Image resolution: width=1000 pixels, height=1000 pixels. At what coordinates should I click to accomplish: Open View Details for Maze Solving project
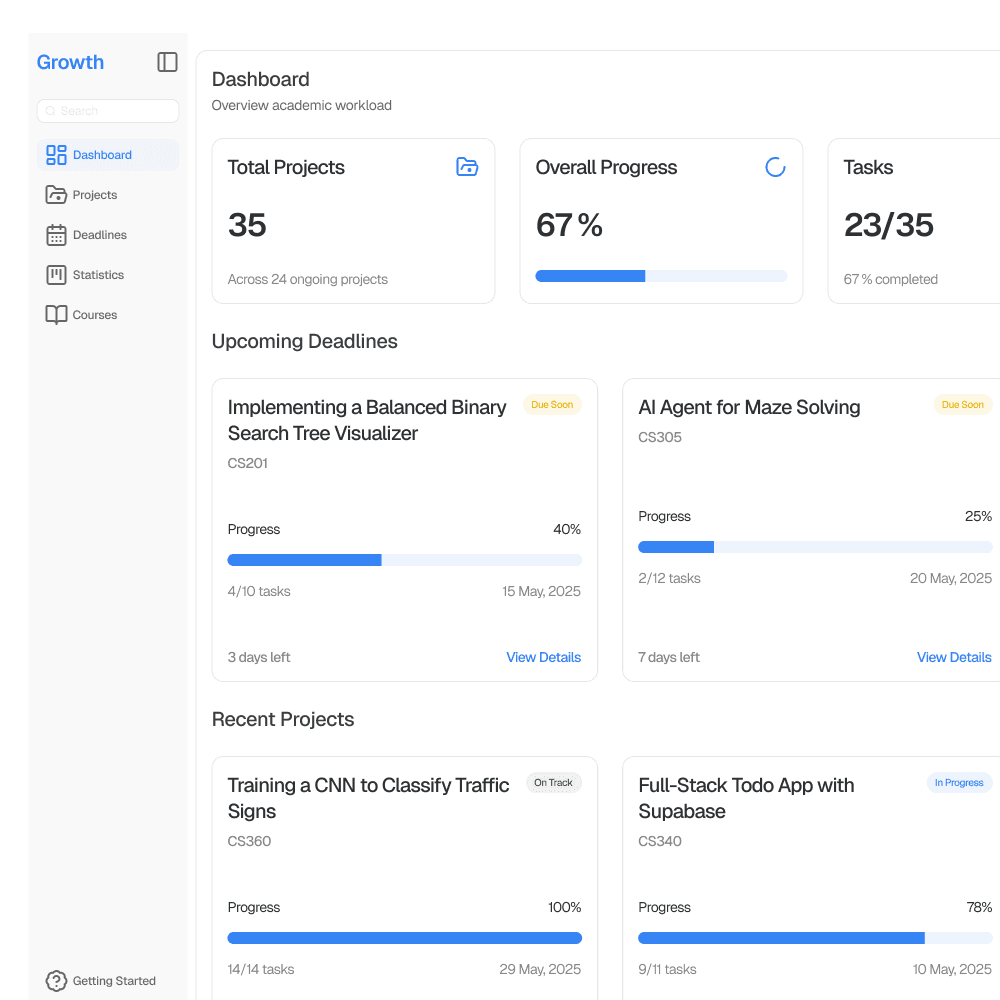tap(954, 657)
